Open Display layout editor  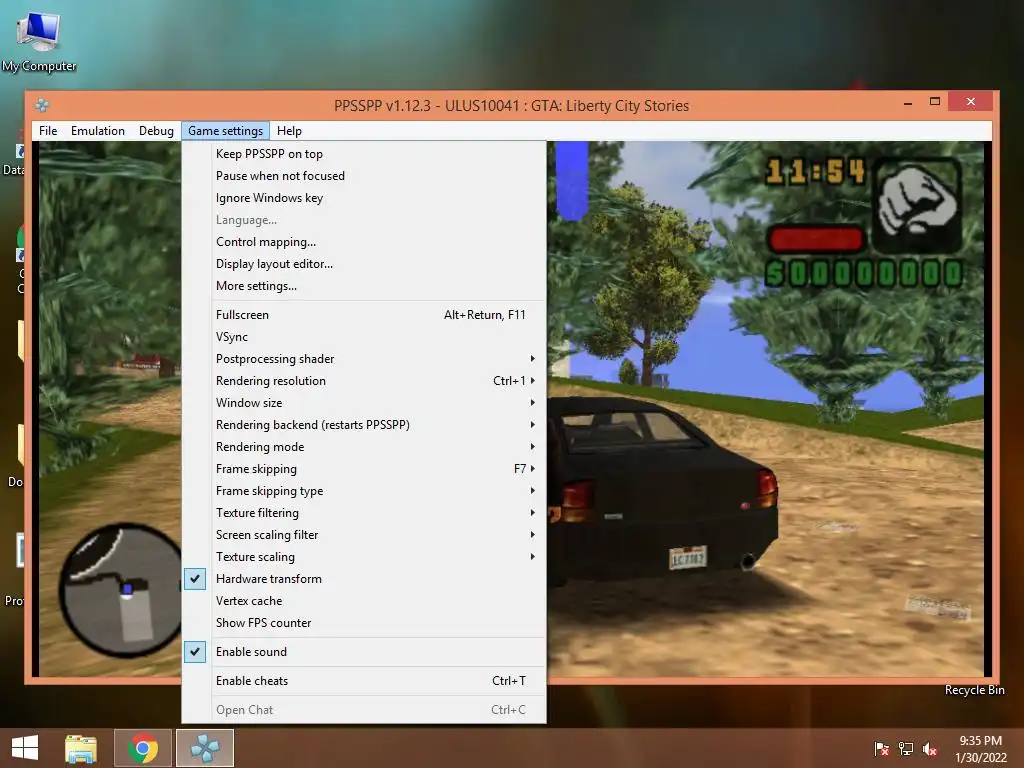pyautogui.click(x=364, y=264)
